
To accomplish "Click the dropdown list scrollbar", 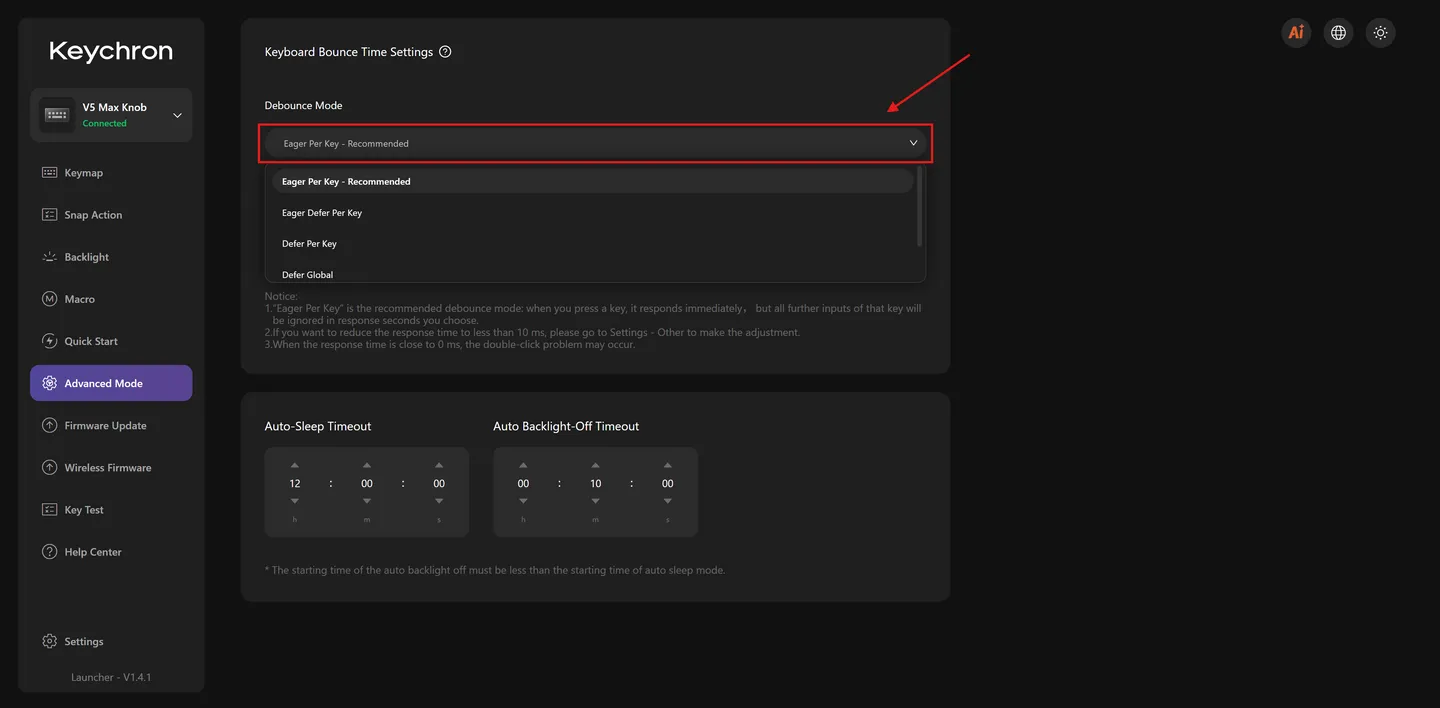I will pos(919,206).
